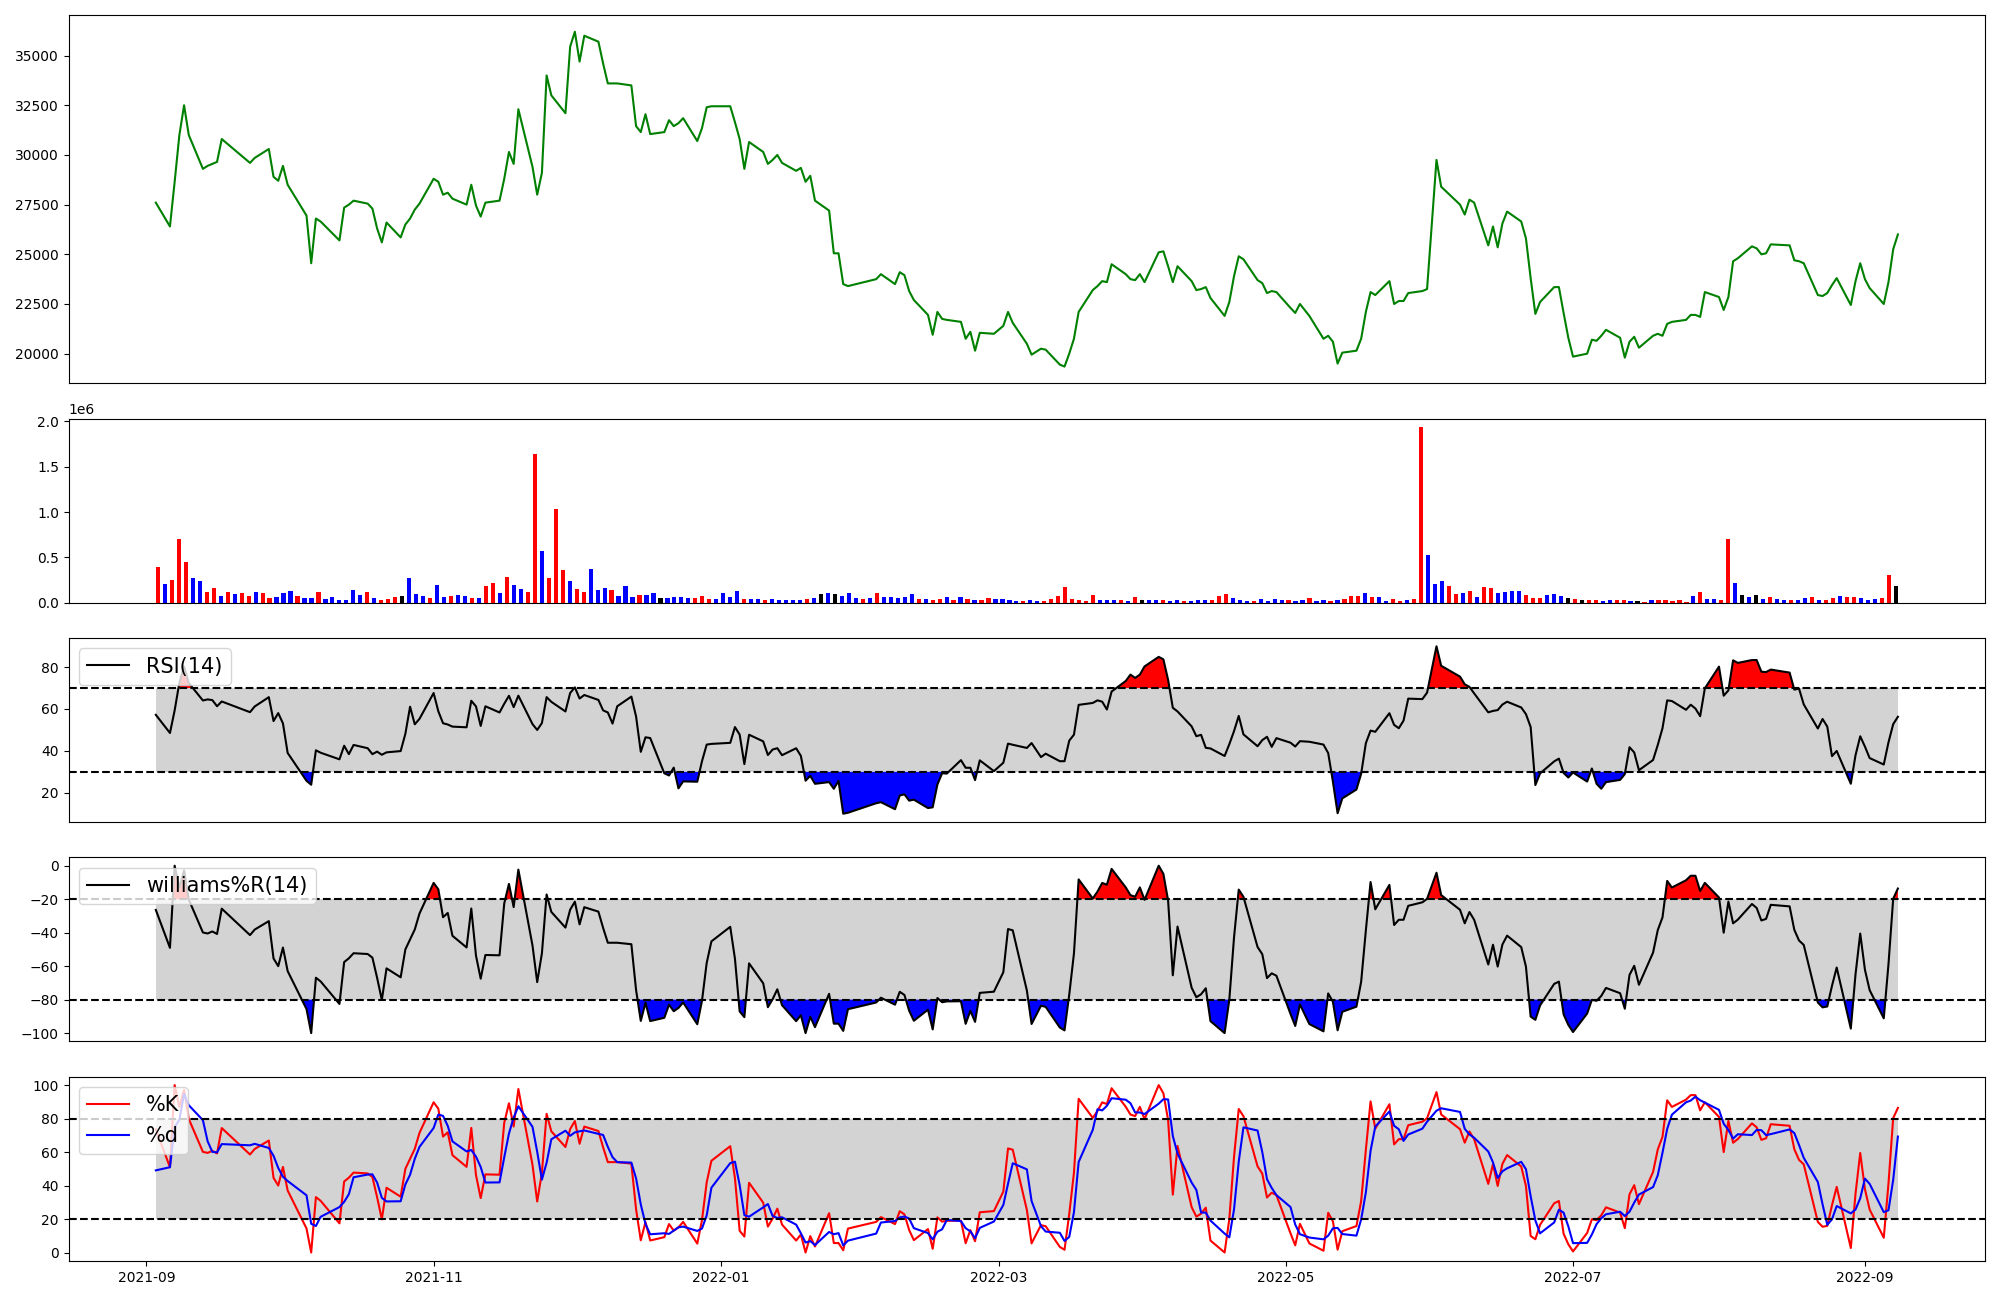Click the RSI(14) legend label
Viewport: 2000px width, 1300px height.
click(x=184, y=666)
